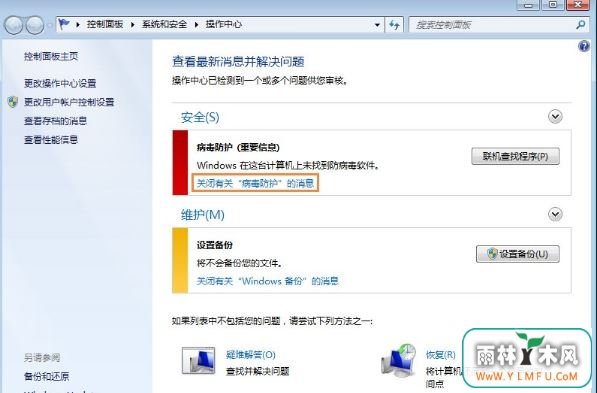Image resolution: width=597 pixels, height=393 pixels.
Task: Open 更改用户帐户控制设置 link
Action: pos(69,102)
